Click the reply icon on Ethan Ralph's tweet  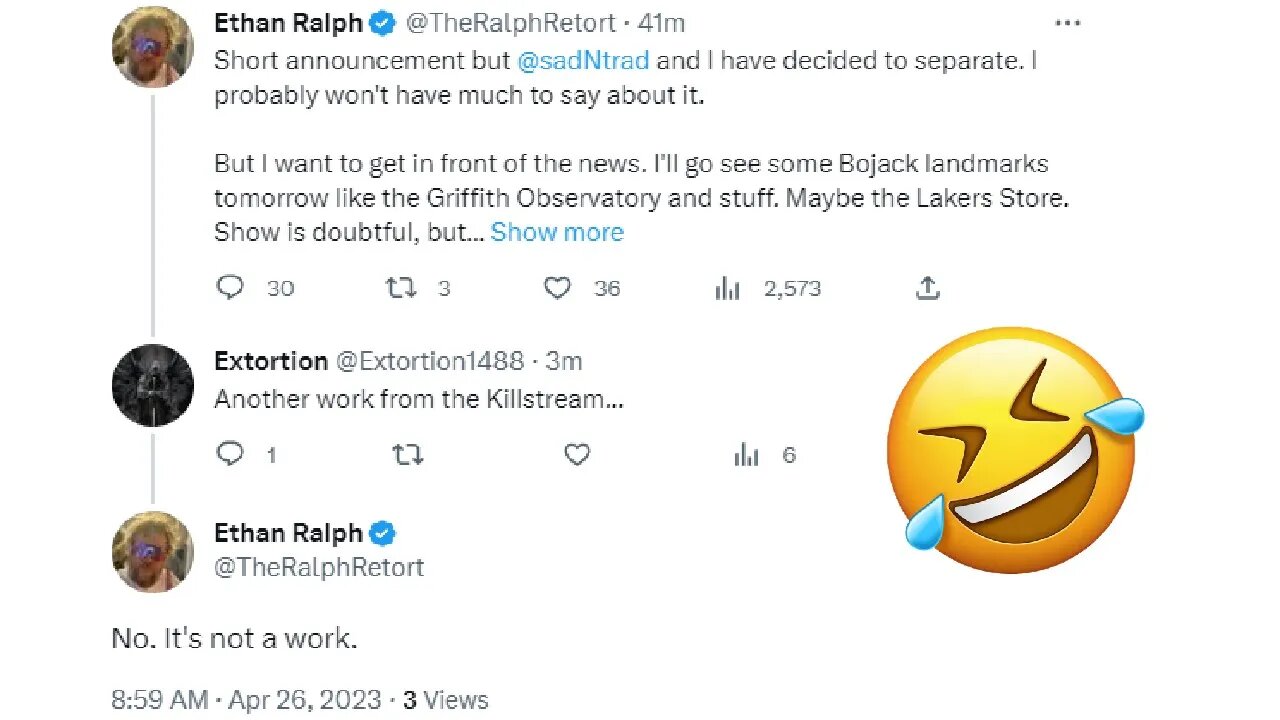(229, 287)
